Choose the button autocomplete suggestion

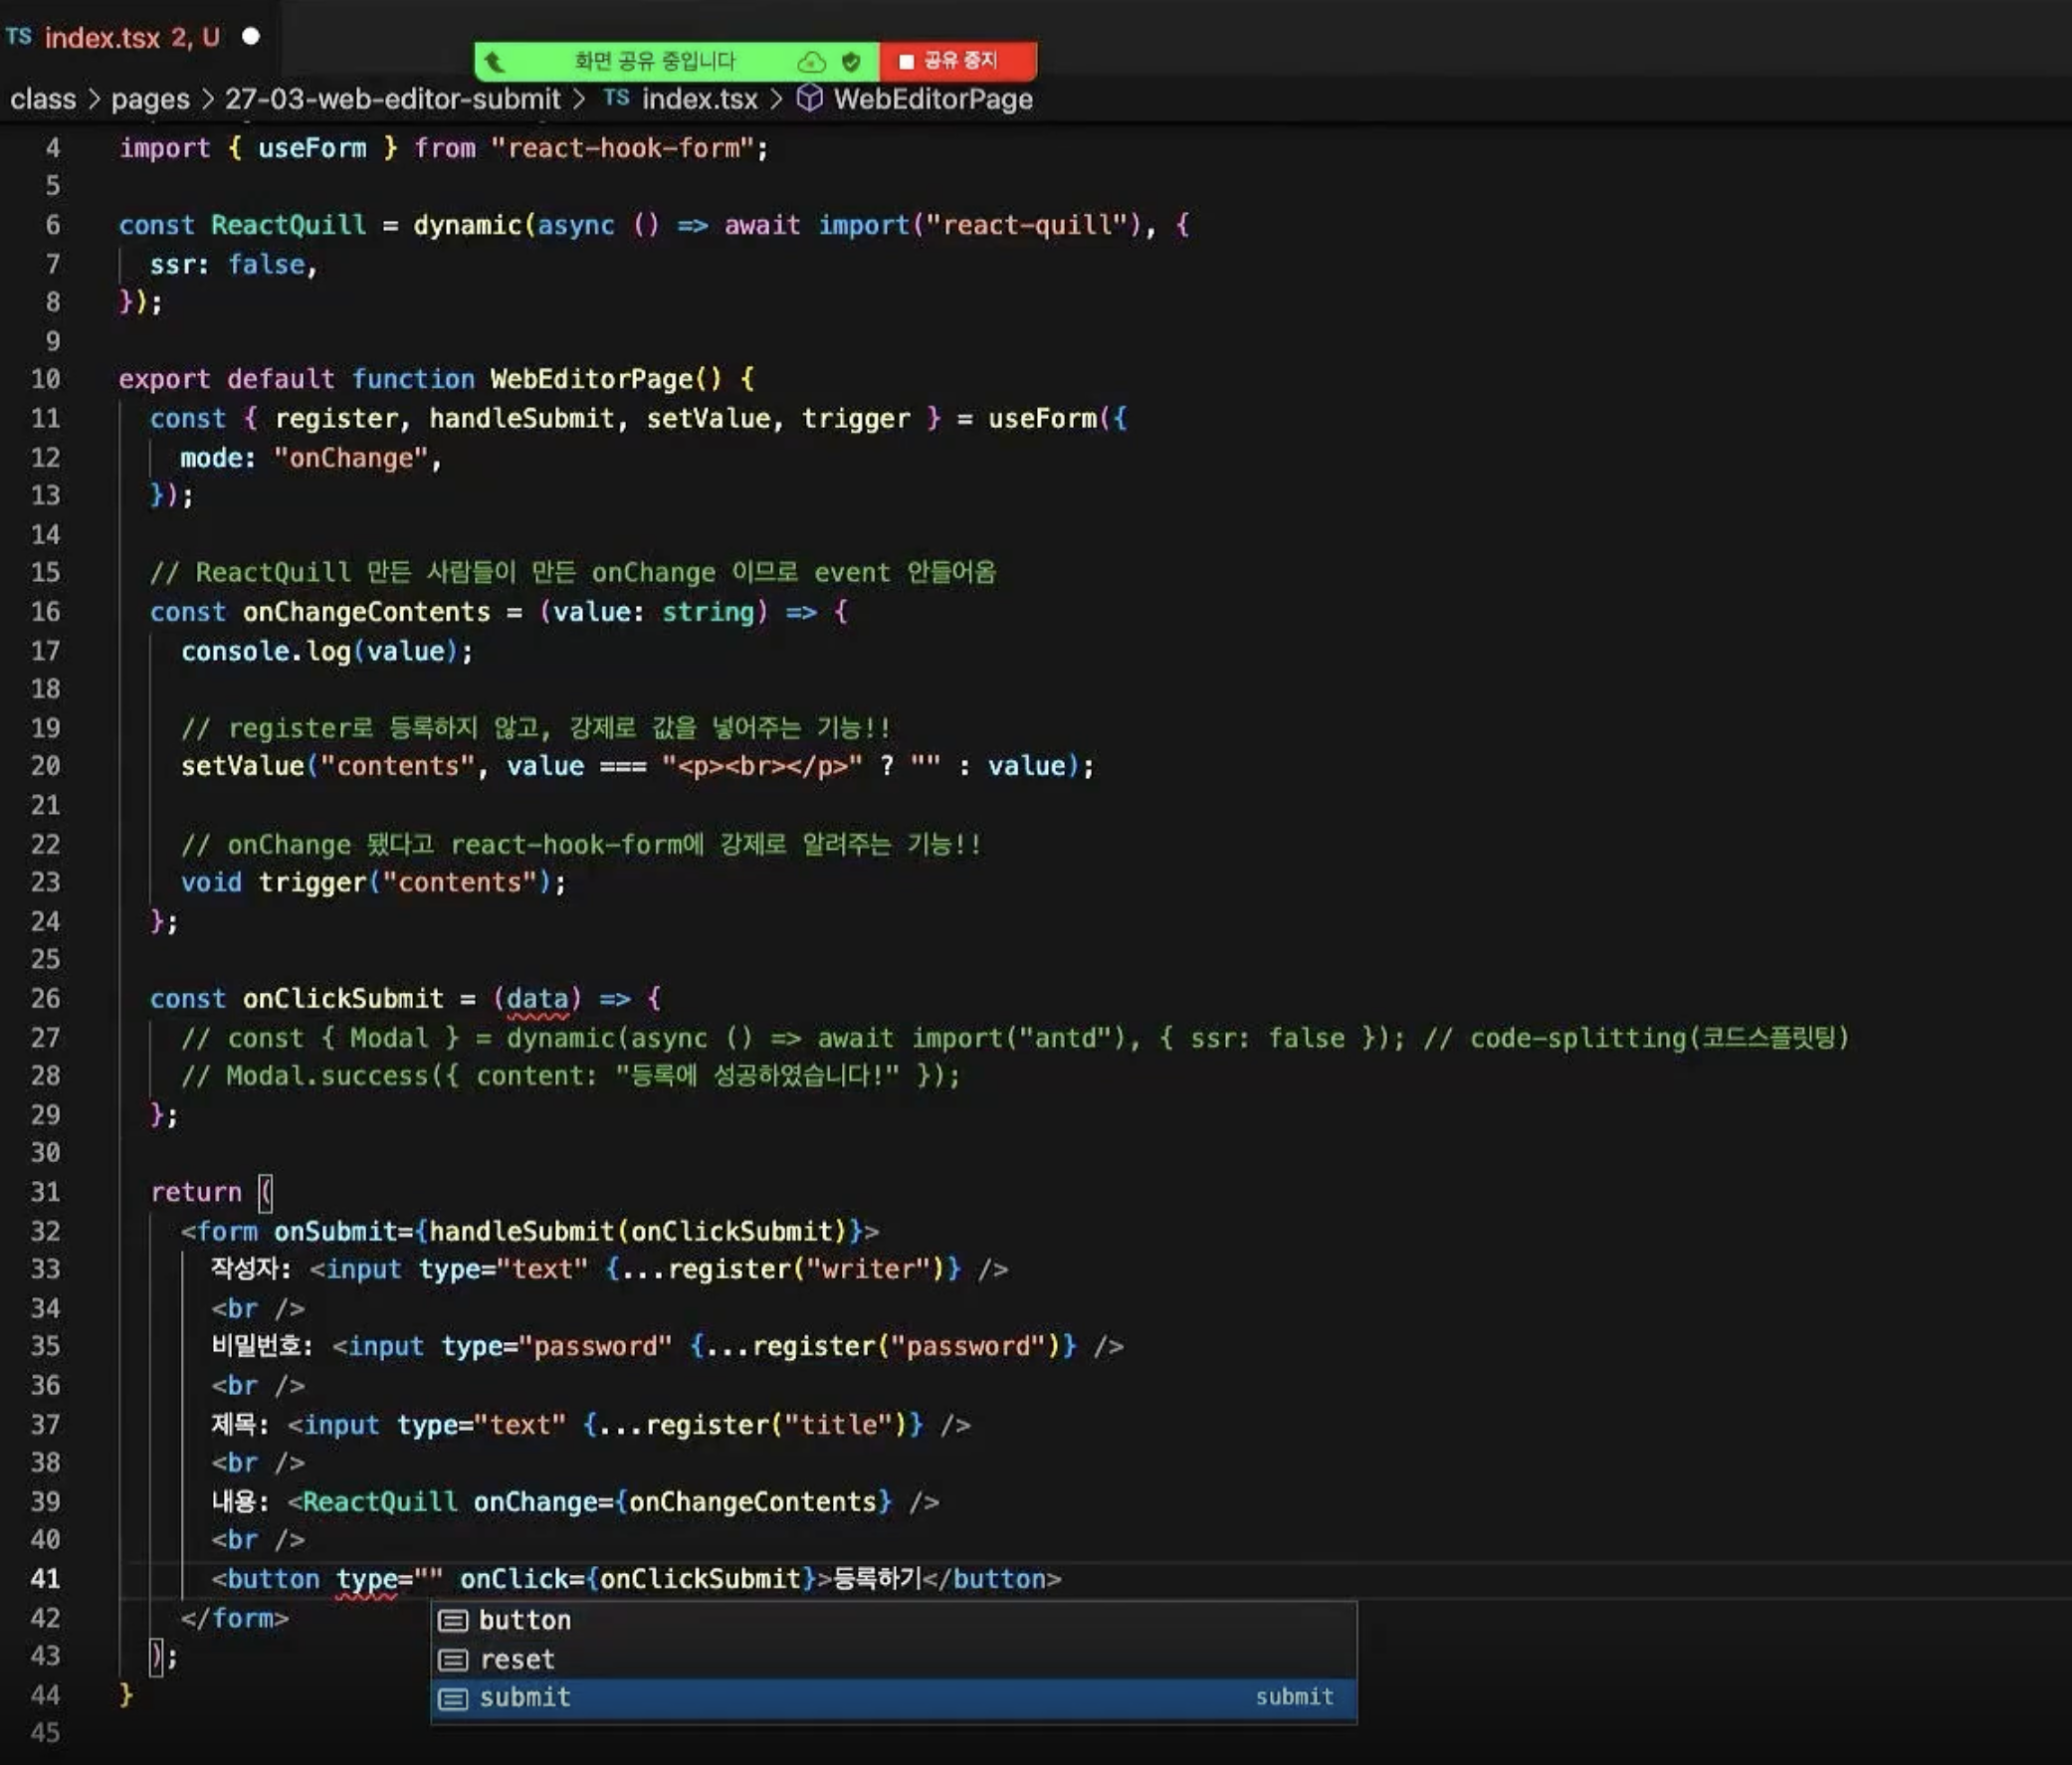coord(893,1620)
